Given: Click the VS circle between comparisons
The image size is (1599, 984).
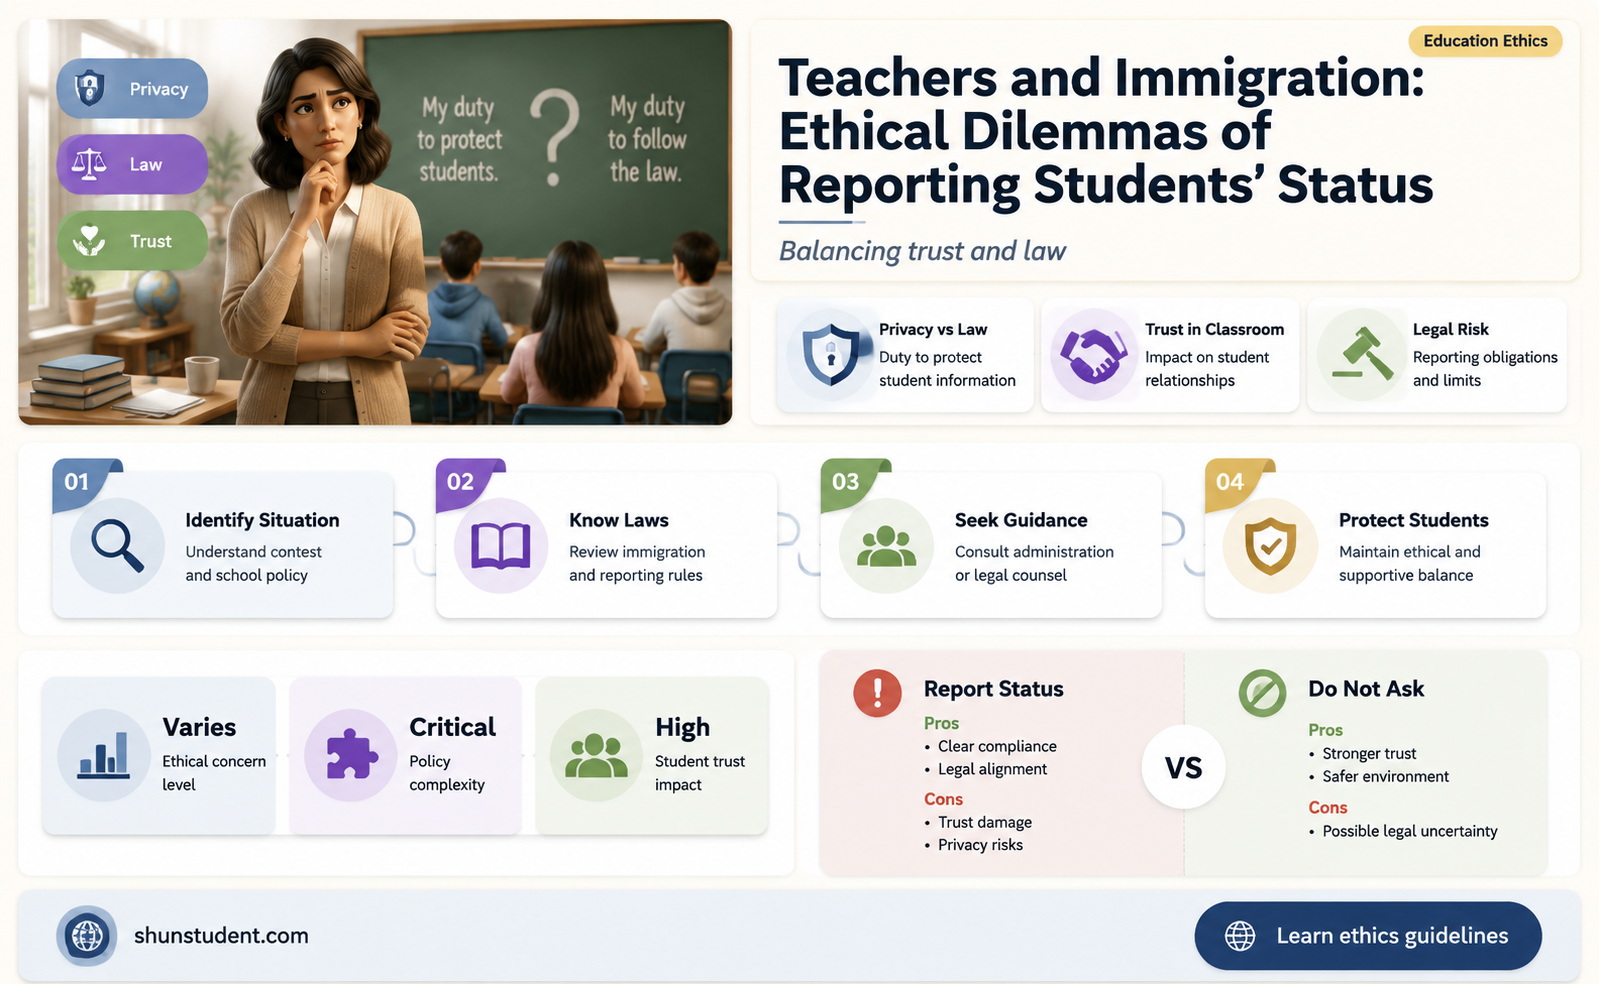Looking at the screenshot, I should pos(1183,767).
